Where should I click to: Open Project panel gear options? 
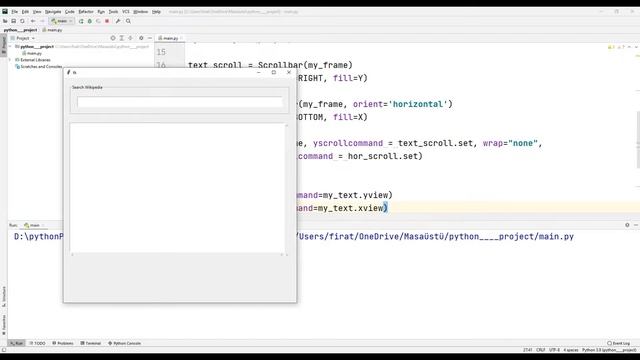click(141, 38)
